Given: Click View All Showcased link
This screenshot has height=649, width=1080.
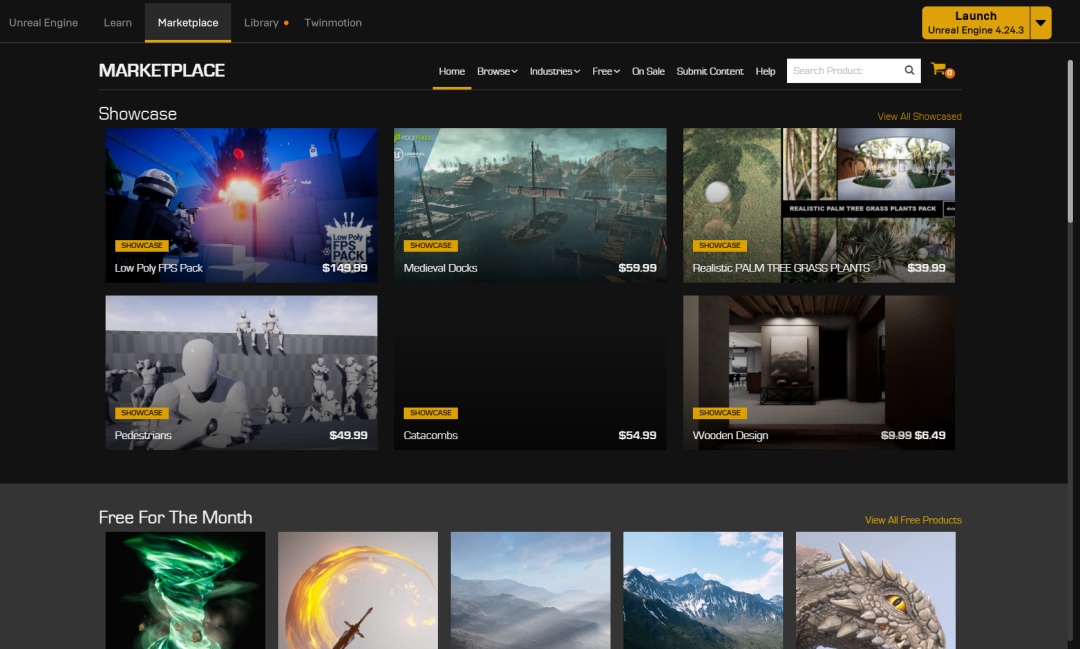Looking at the screenshot, I should click(919, 116).
